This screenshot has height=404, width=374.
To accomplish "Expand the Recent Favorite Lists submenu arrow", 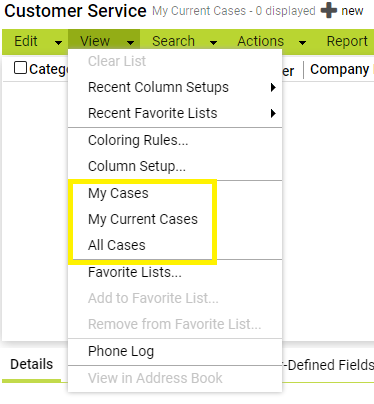I will coord(273,113).
